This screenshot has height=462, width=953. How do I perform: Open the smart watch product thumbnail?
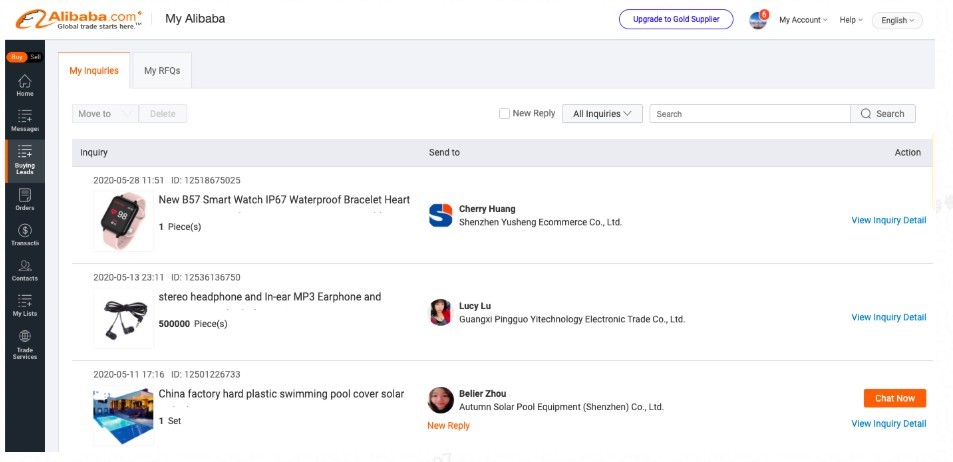(x=123, y=221)
